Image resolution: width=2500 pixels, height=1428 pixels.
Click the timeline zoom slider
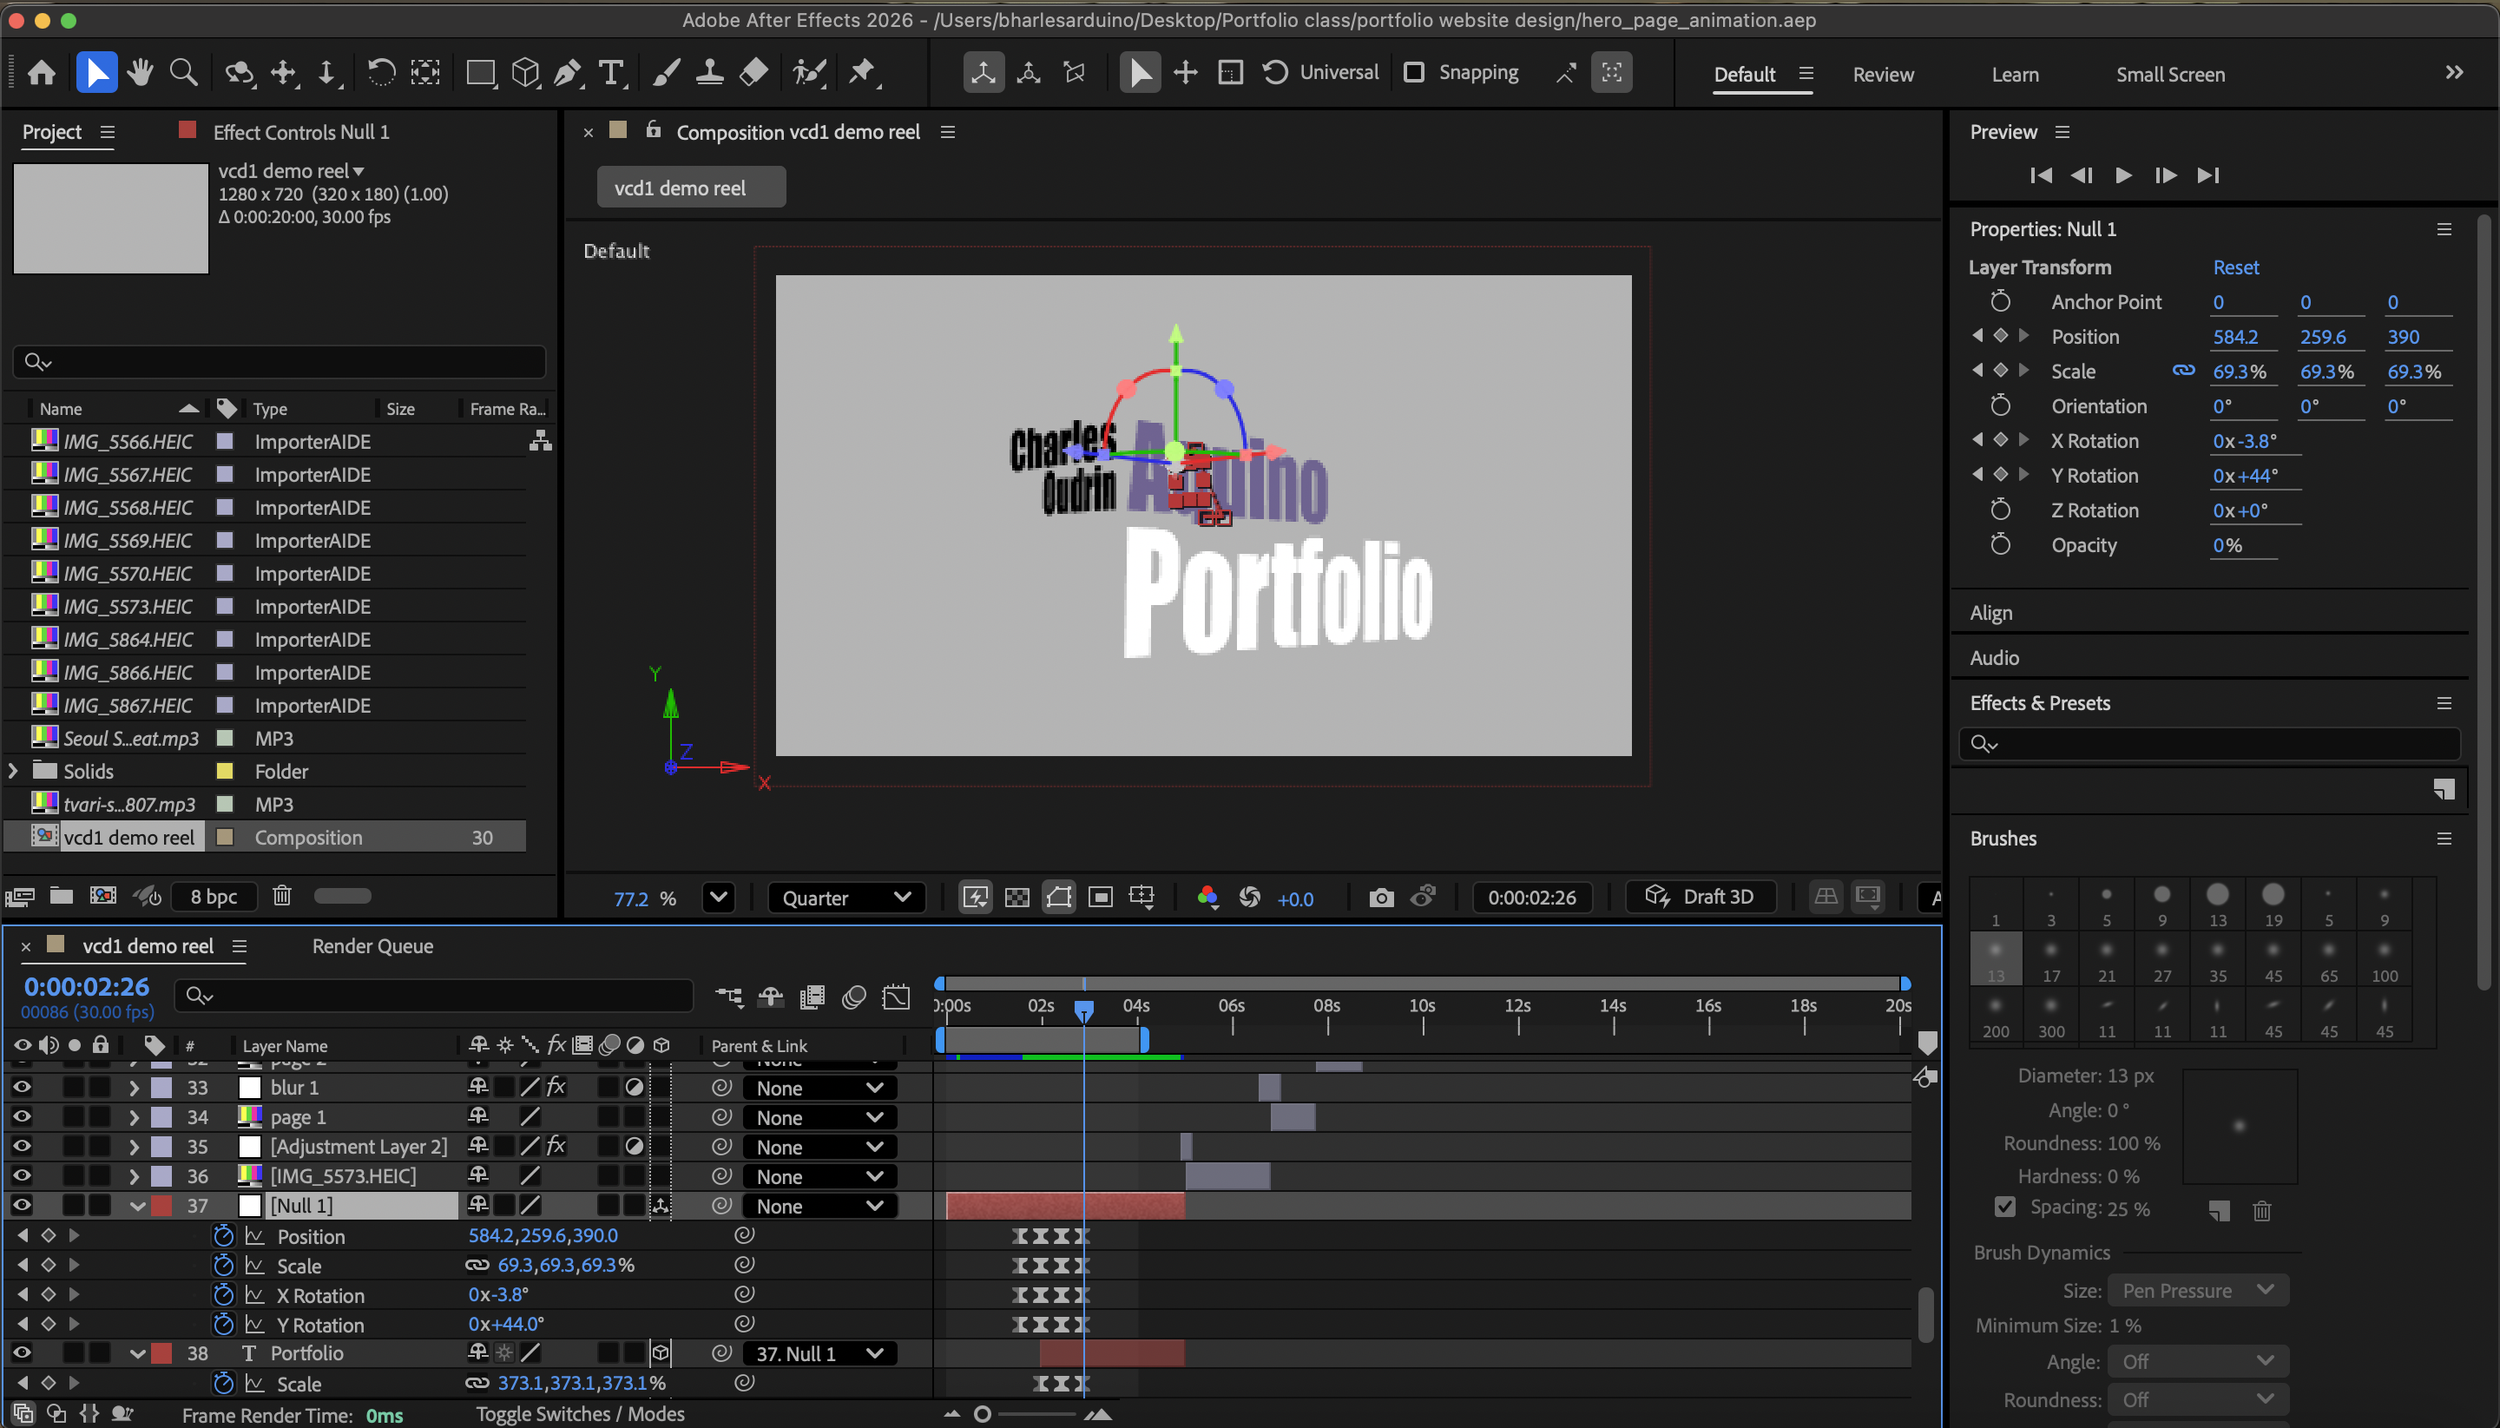[x=983, y=1413]
